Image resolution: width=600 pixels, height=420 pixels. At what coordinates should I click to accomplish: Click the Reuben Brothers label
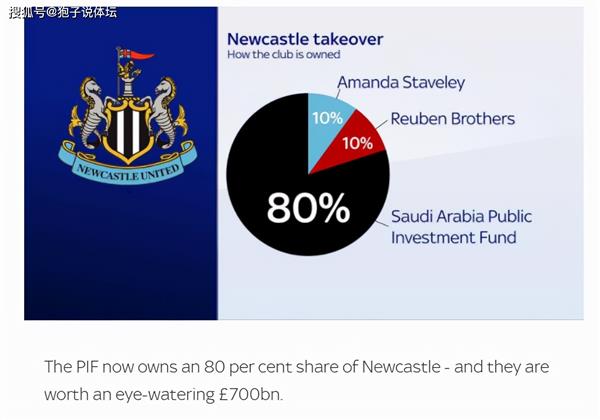452,119
